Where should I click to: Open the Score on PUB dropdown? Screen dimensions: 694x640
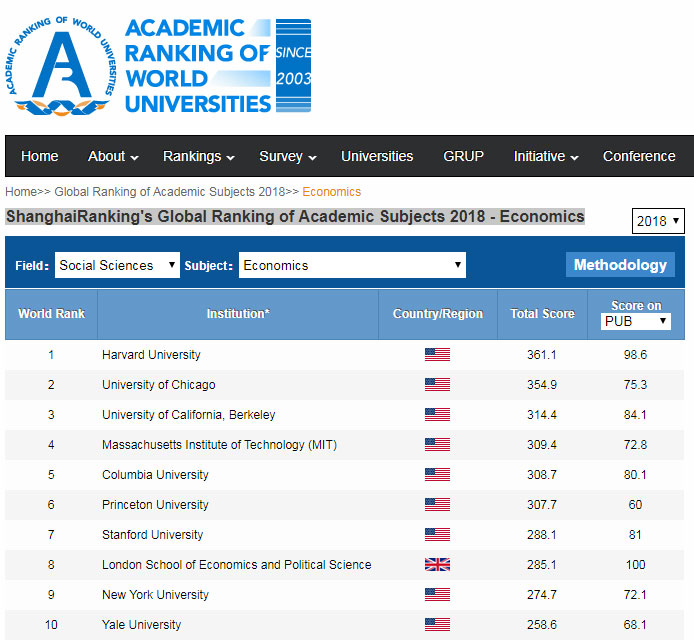coord(636,321)
